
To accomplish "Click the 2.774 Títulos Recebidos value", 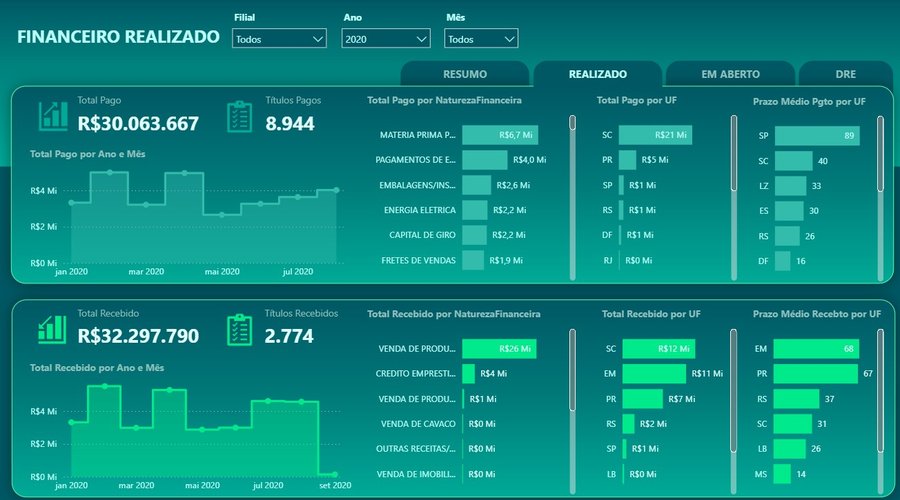I will [289, 336].
